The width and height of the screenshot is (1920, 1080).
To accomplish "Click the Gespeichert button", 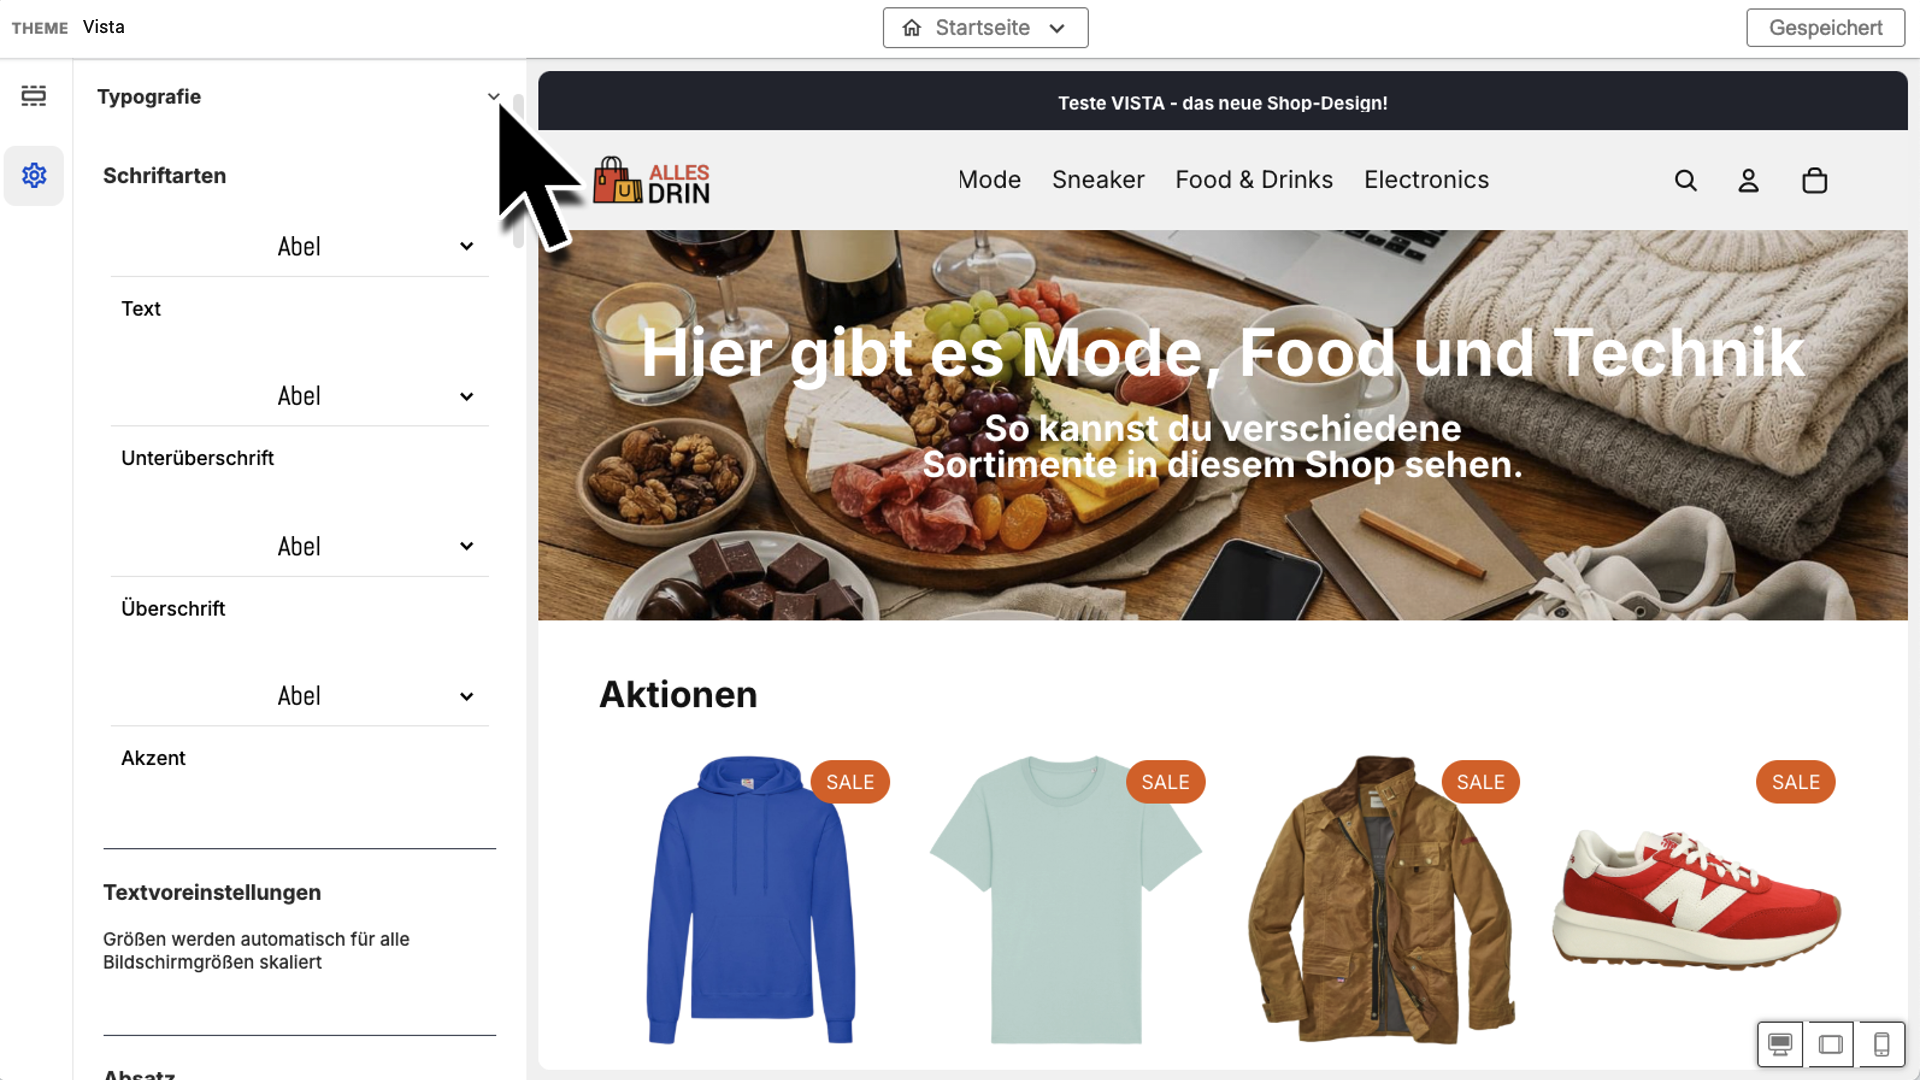I will tap(1825, 28).
